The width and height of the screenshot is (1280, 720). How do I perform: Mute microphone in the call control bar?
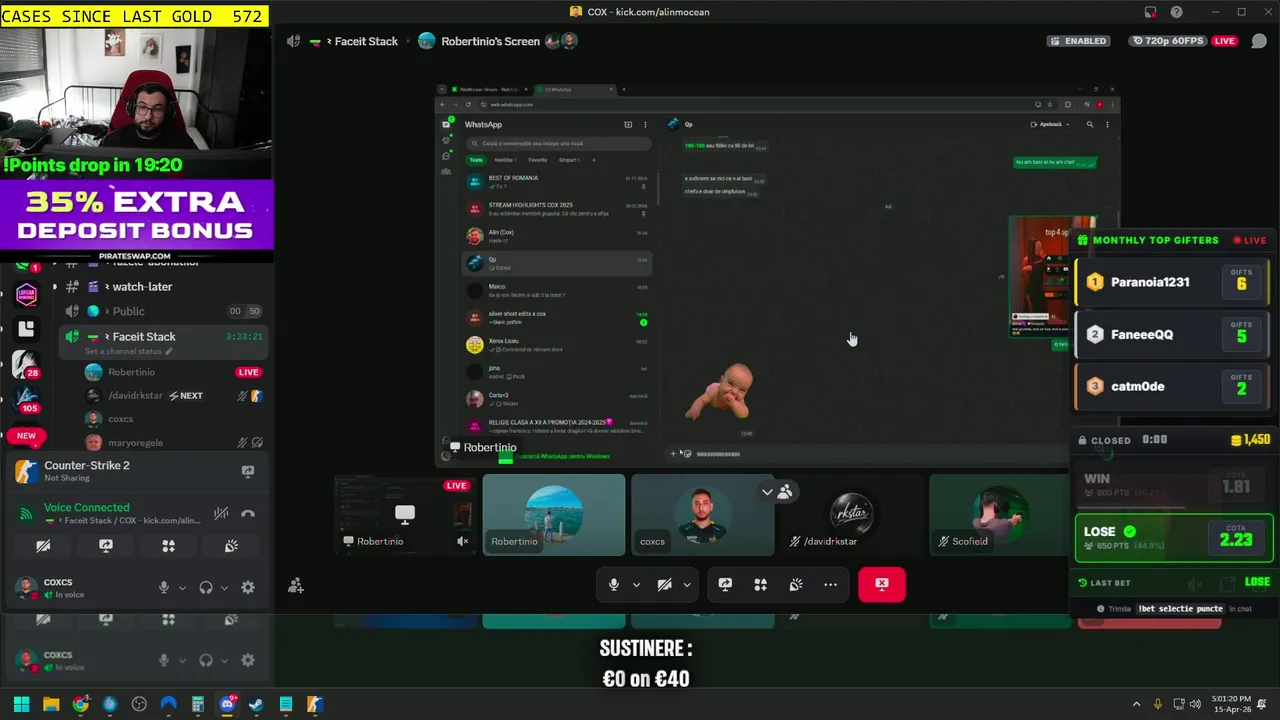coord(613,585)
